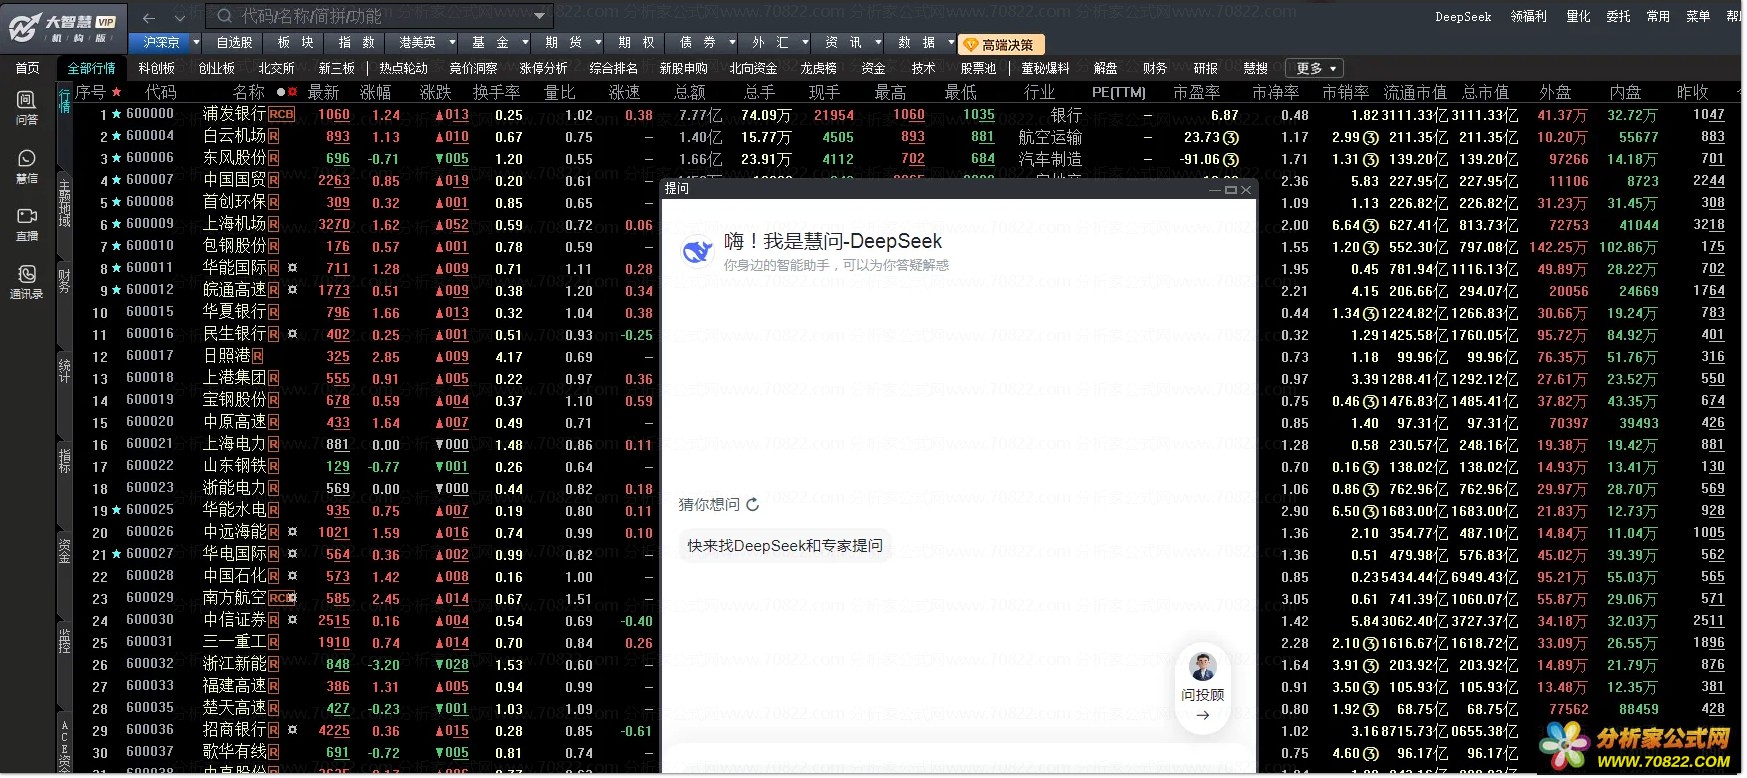The image size is (1747, 778).
Task: Expand the search box dropdown arrow
Action: click(540, 16)
